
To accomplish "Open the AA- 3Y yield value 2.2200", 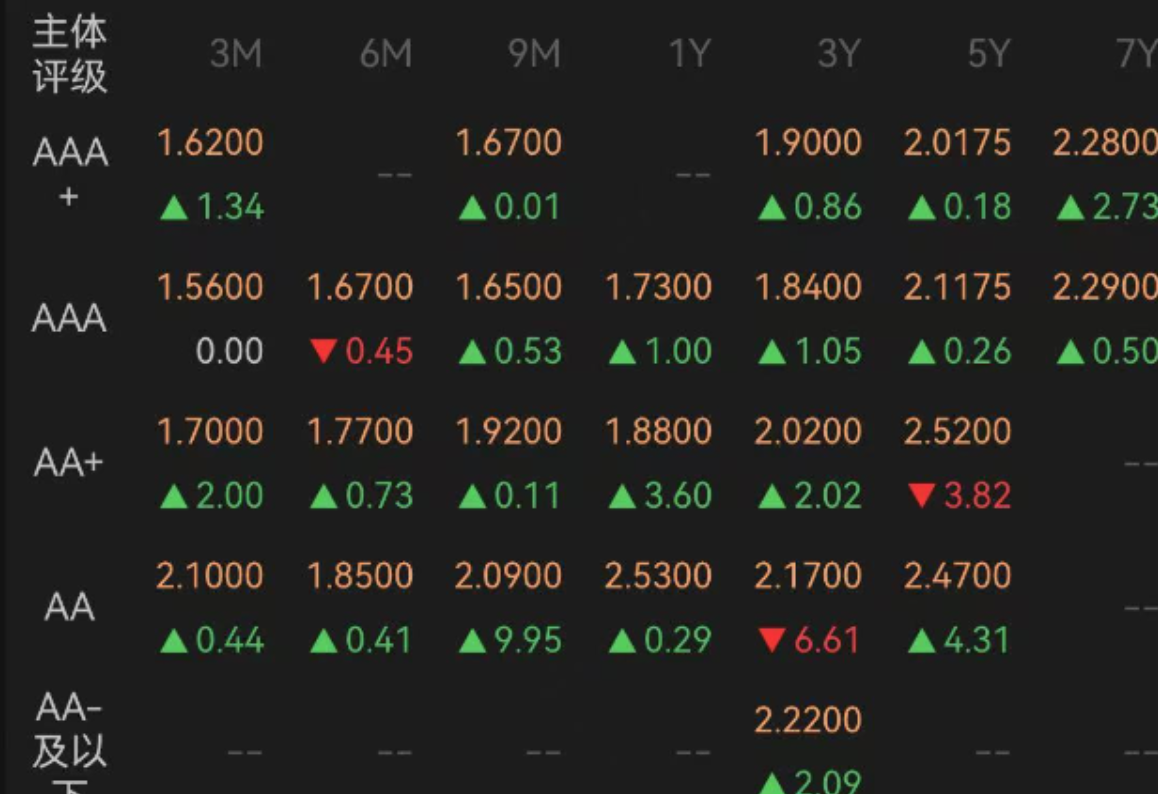I will pyautogui.click(x=808, y=720).
